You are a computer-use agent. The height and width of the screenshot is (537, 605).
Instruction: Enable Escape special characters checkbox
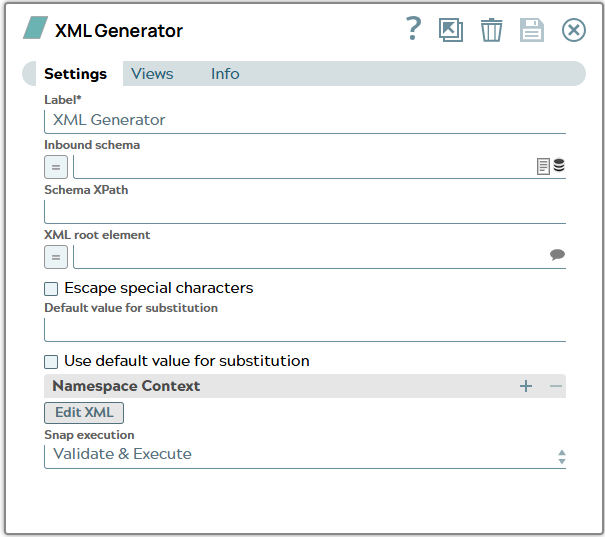(x=51, y=289)
